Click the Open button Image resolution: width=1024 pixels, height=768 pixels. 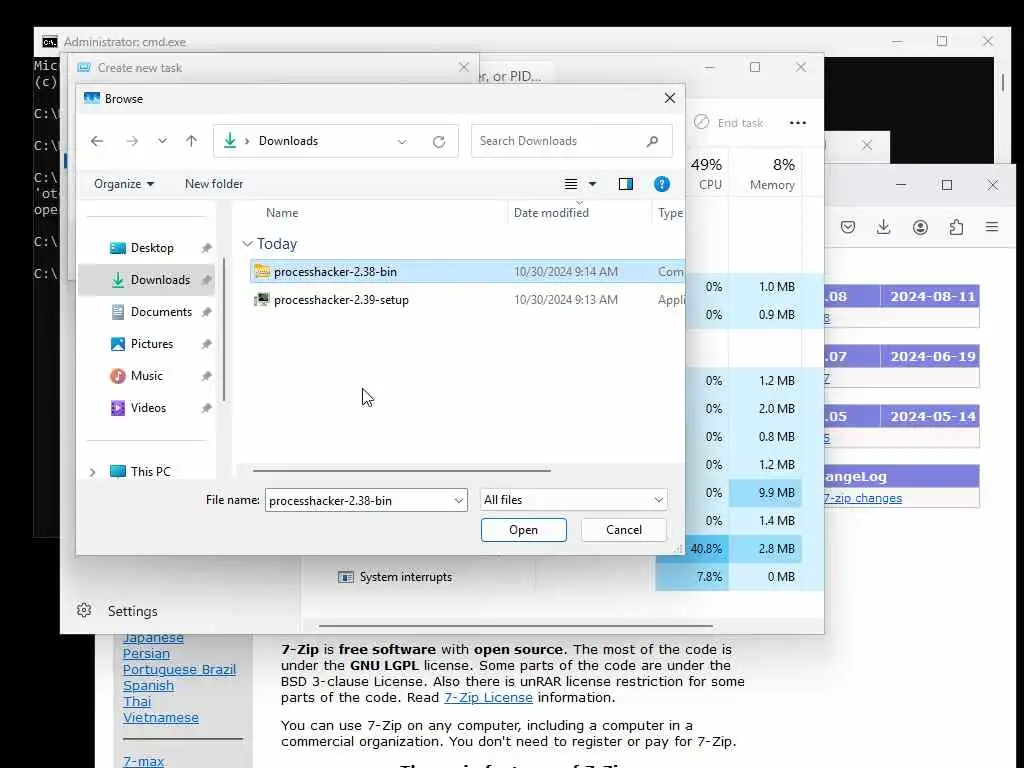click(524, 530)
